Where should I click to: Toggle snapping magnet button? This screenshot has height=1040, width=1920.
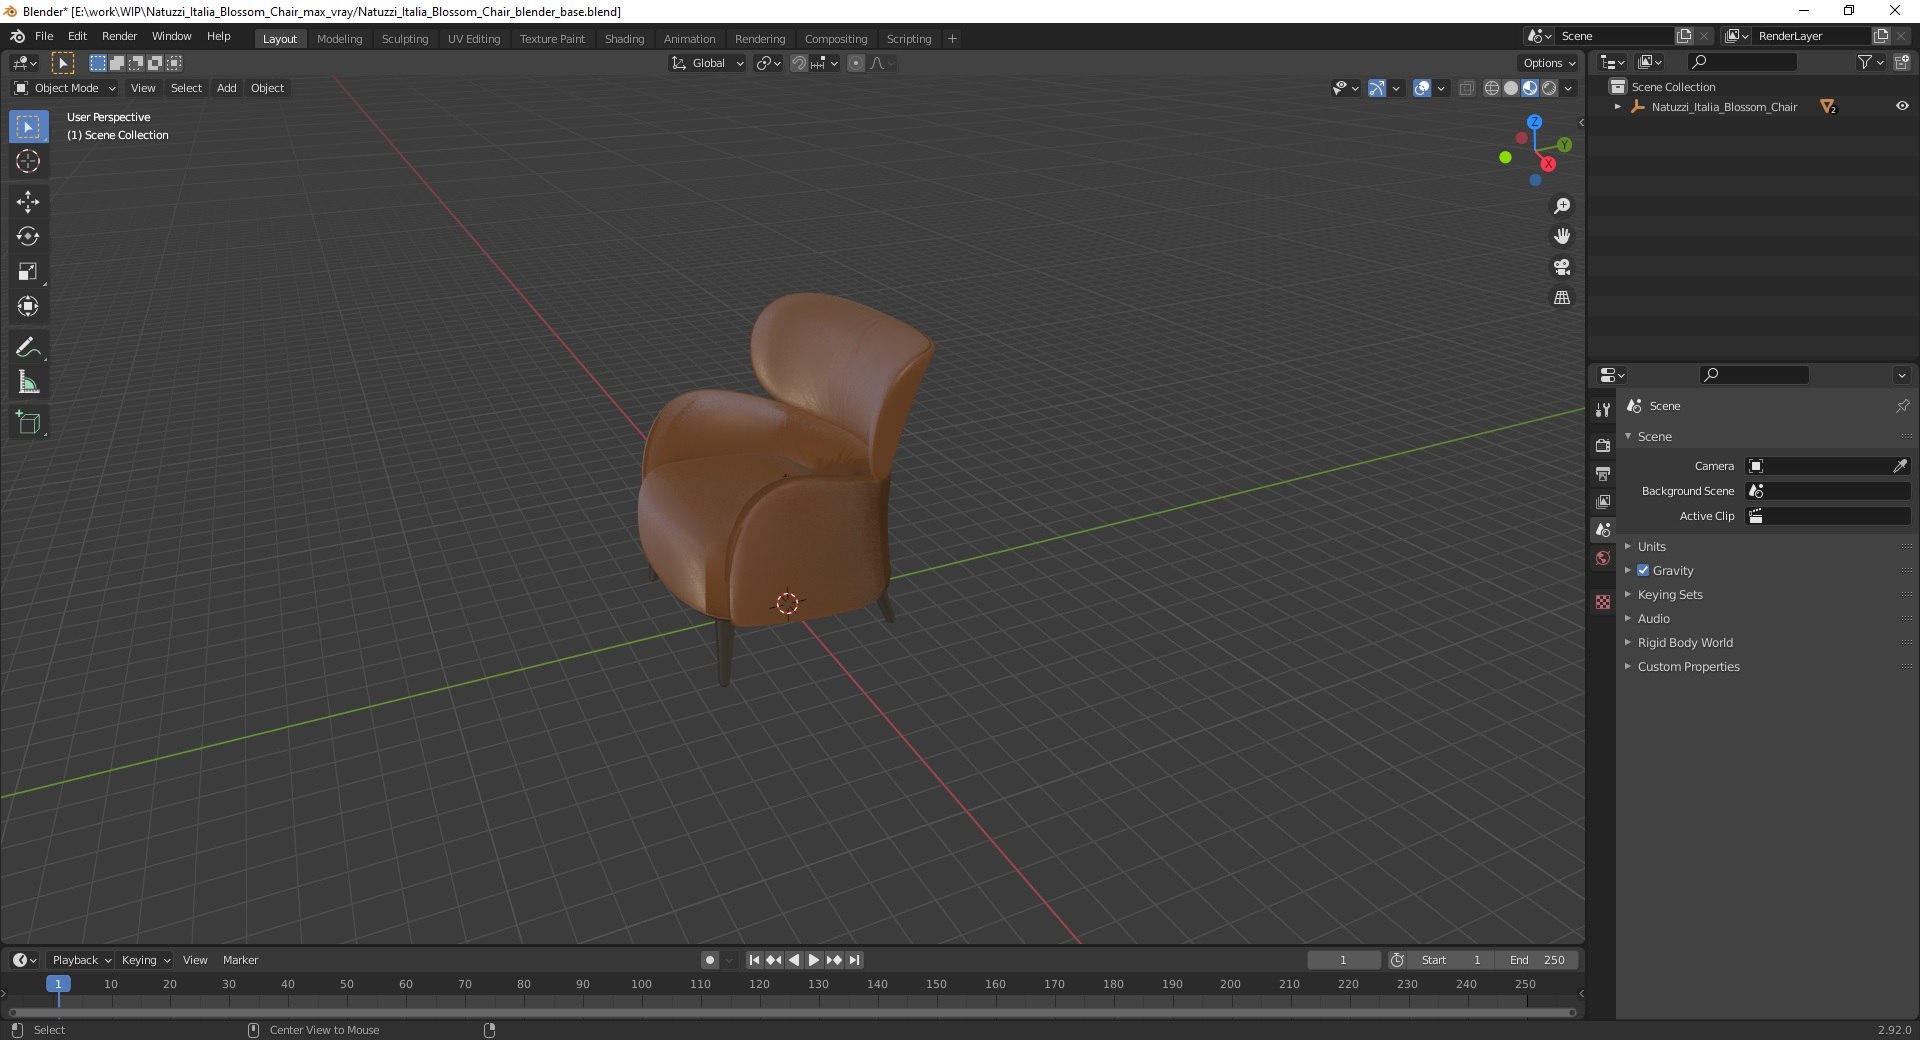[799, 63]
